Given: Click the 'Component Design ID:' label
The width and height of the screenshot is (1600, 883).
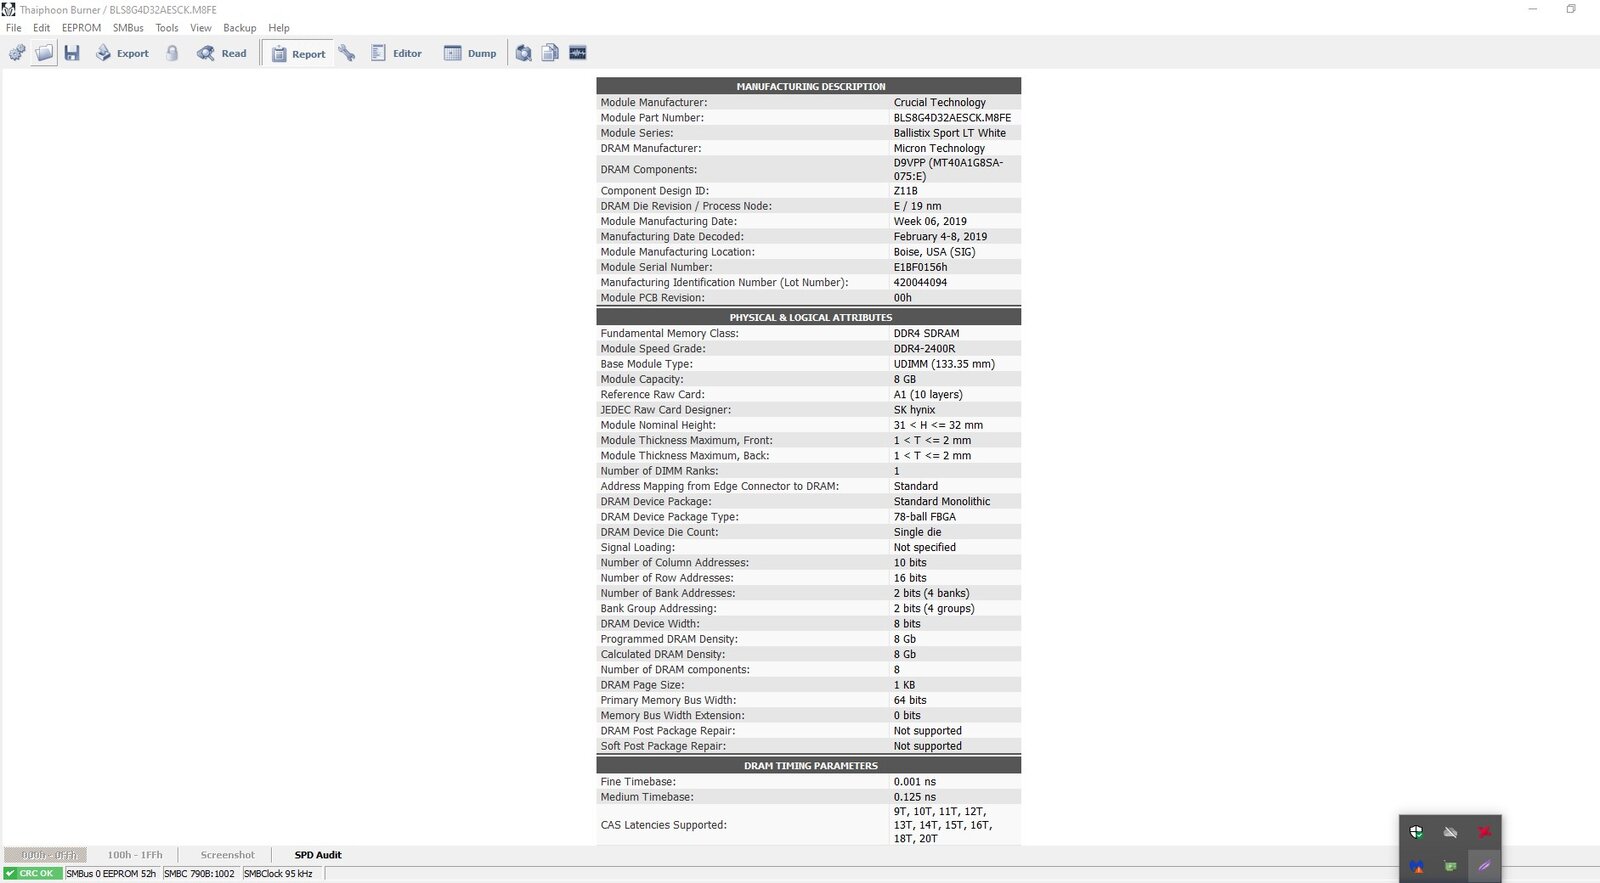Looking at the screenshot, I should pos(654,191).
